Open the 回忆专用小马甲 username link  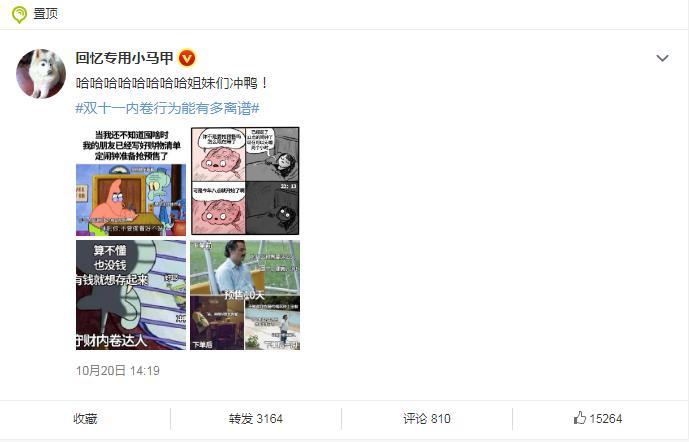coord(125,58)
